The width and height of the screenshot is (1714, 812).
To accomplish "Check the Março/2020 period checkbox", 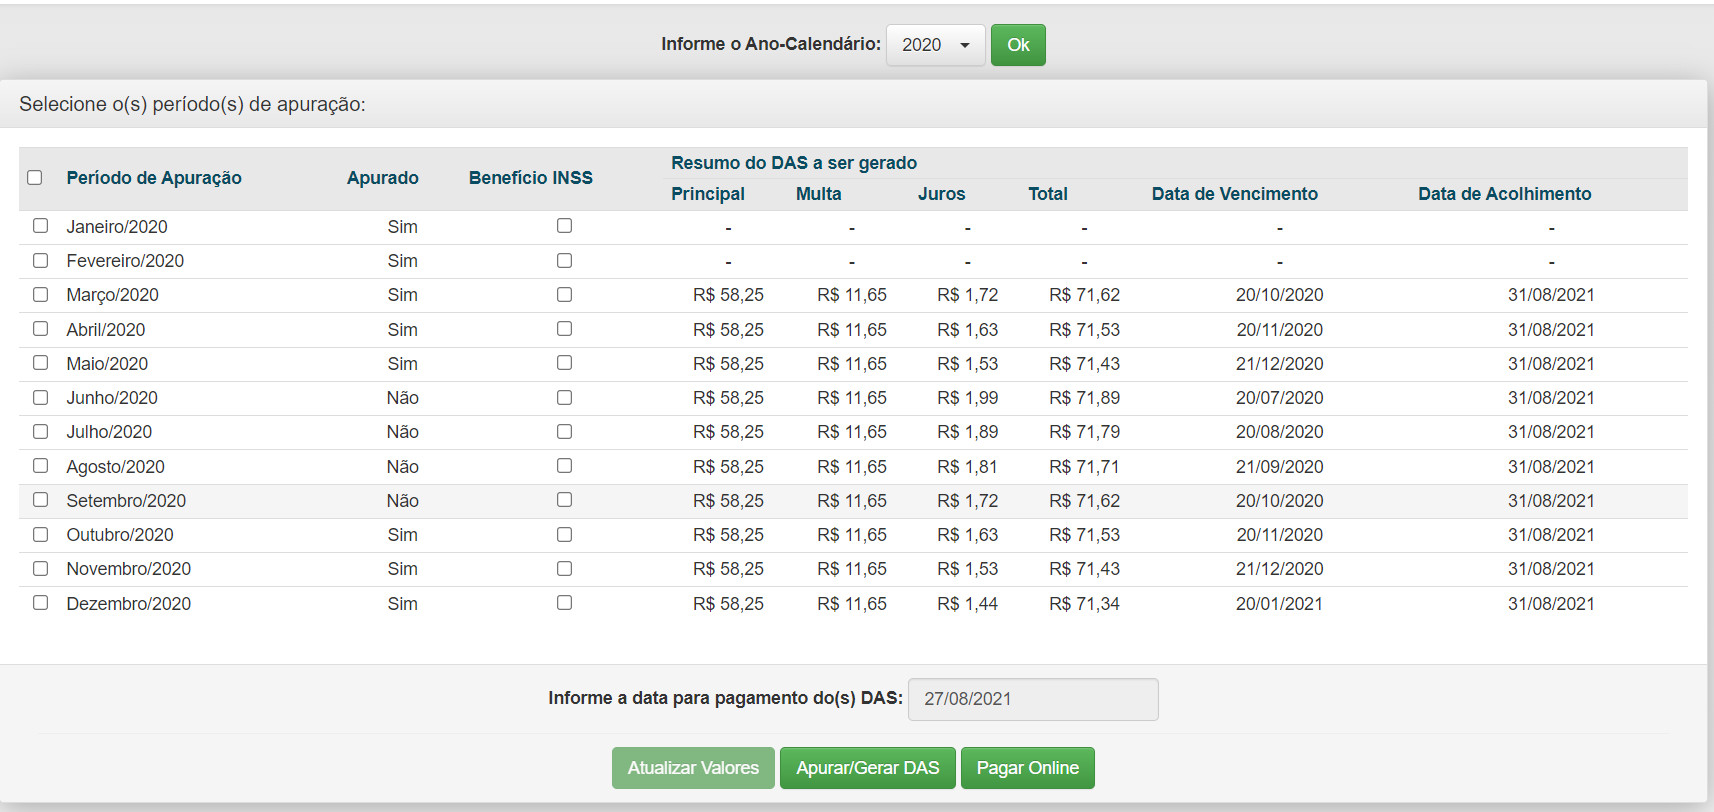I will [x=41, y=295].
